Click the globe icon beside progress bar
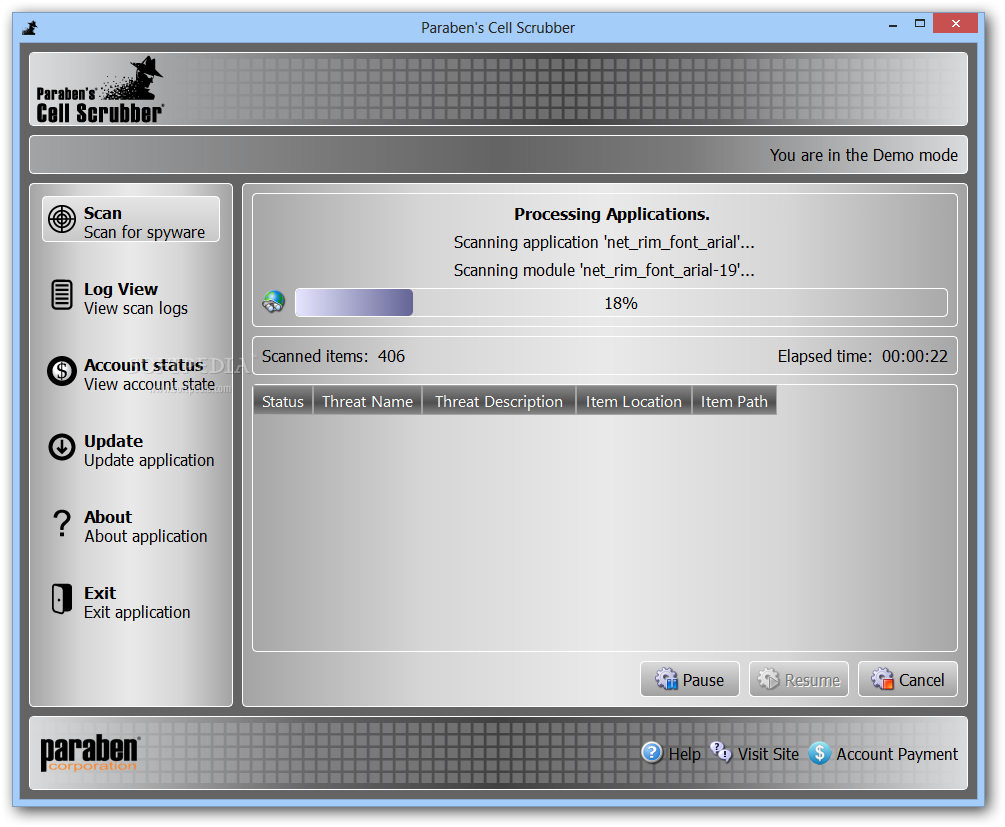1005x827 pixels. tap(274, 302)
